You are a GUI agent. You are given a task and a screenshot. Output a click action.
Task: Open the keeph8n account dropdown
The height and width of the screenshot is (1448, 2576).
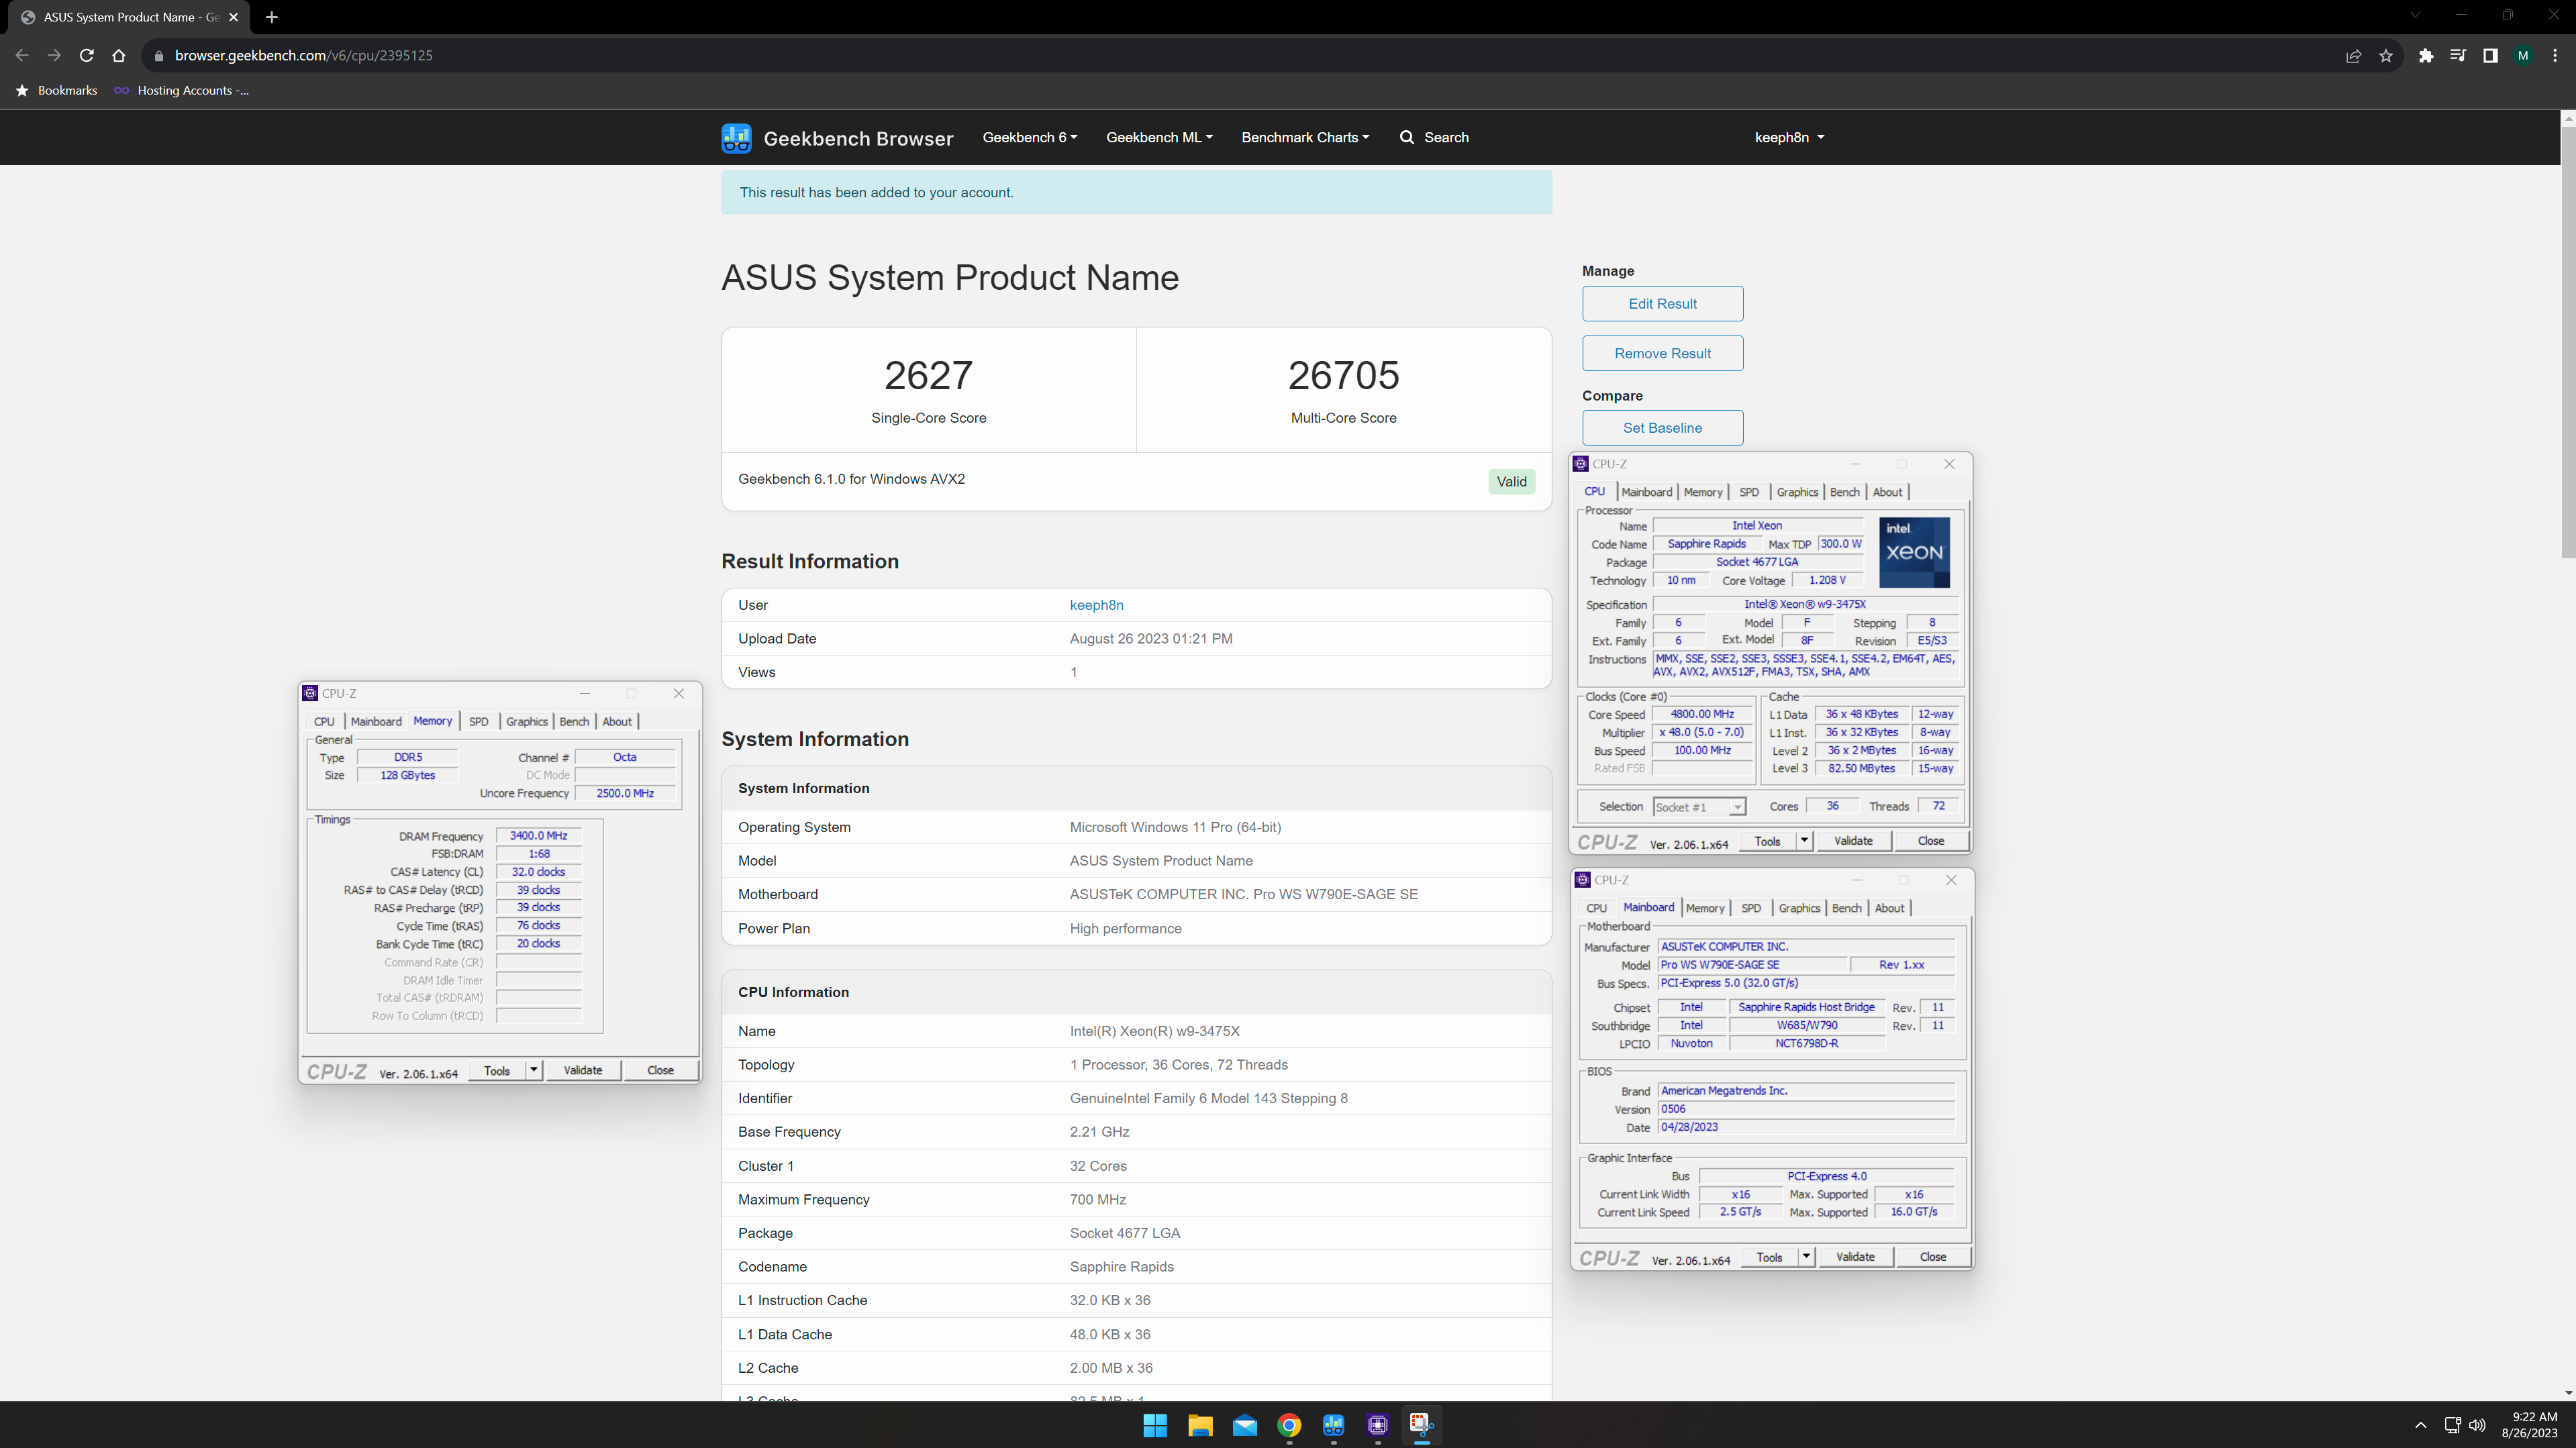1789,137
